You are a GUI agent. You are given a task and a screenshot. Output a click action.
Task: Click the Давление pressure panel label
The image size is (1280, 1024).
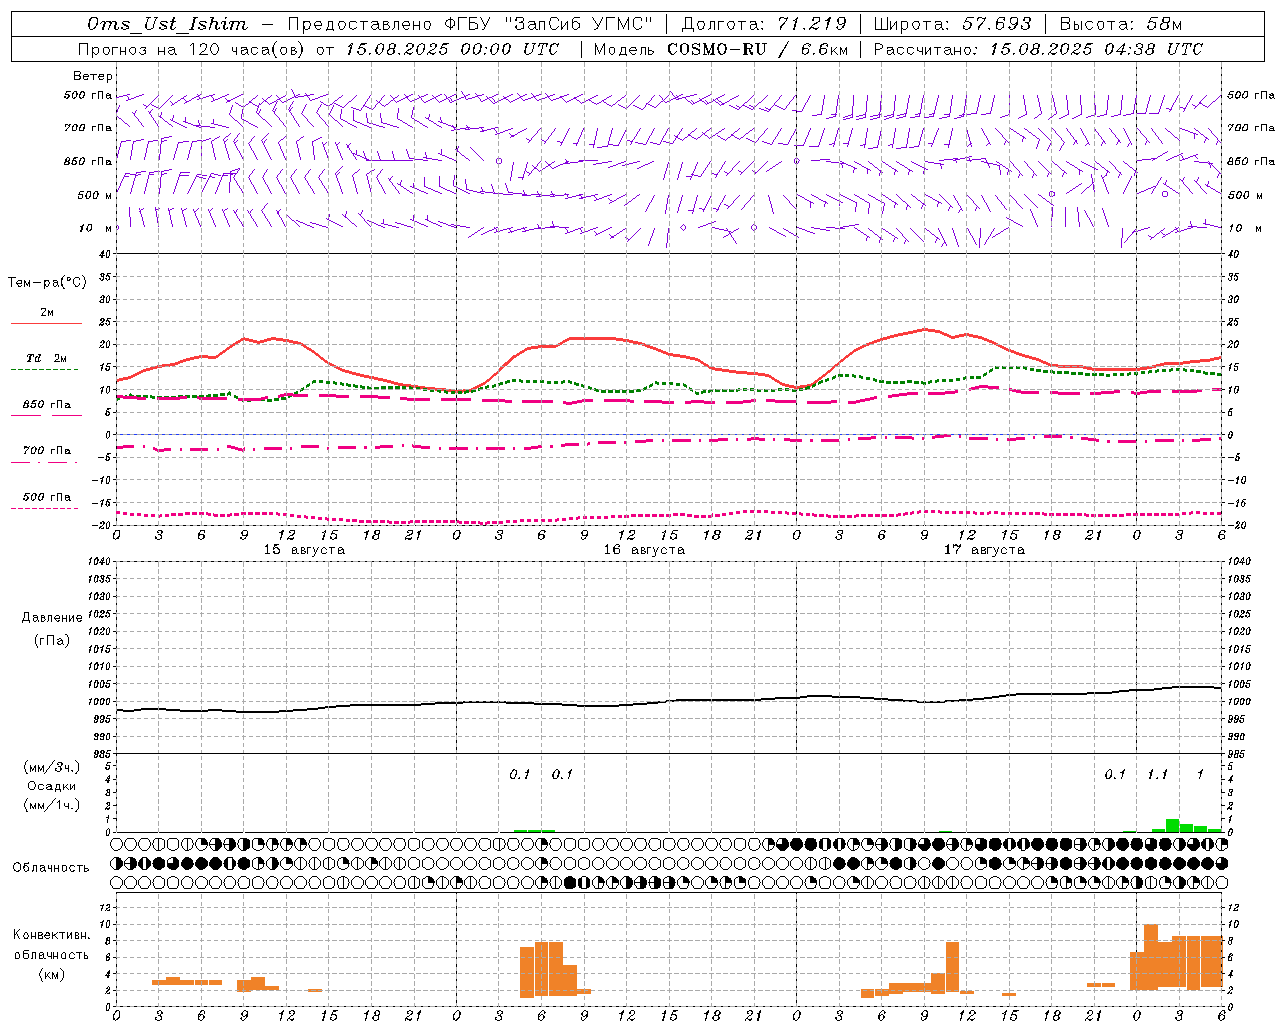tap(52, 618)
